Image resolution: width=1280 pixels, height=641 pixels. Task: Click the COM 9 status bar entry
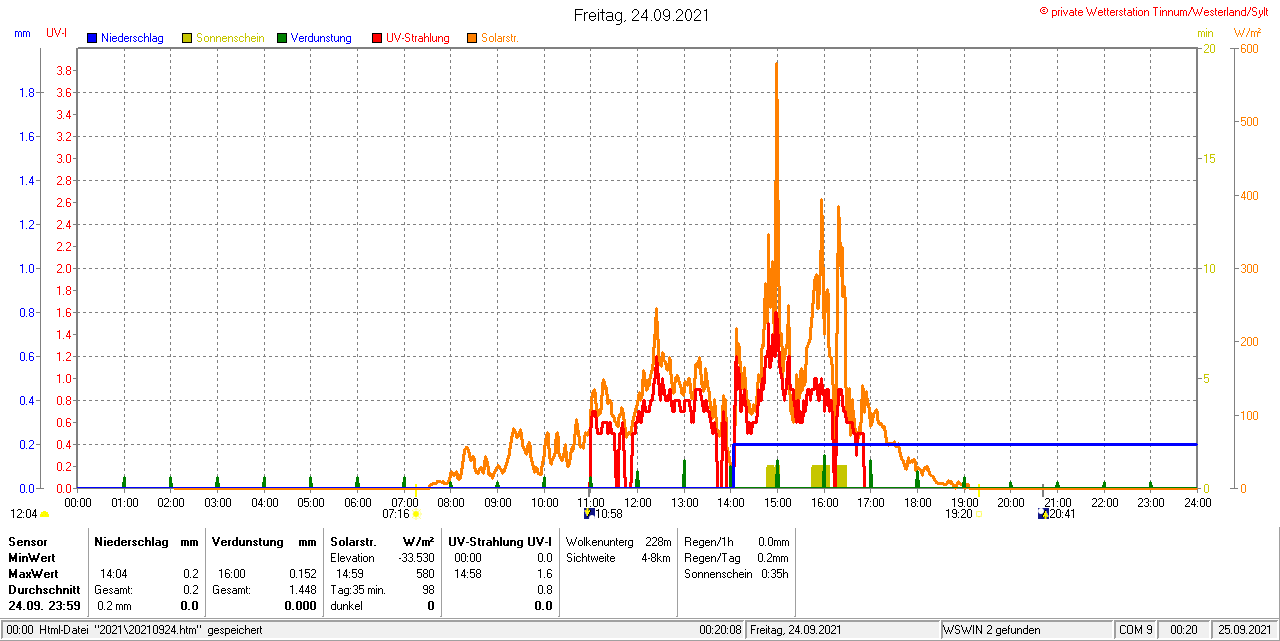[1136, 630]
